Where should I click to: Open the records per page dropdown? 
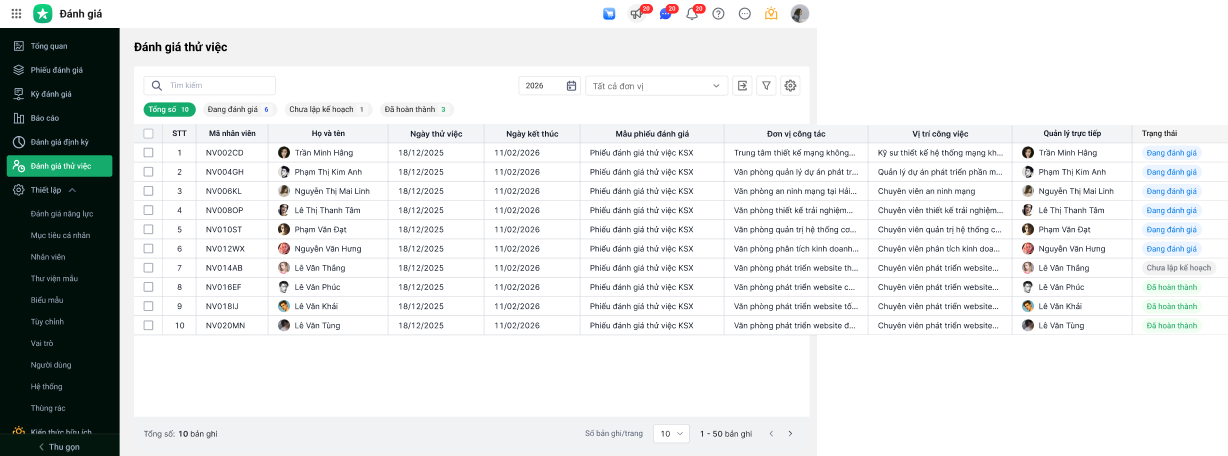click(x=671, y=433)
